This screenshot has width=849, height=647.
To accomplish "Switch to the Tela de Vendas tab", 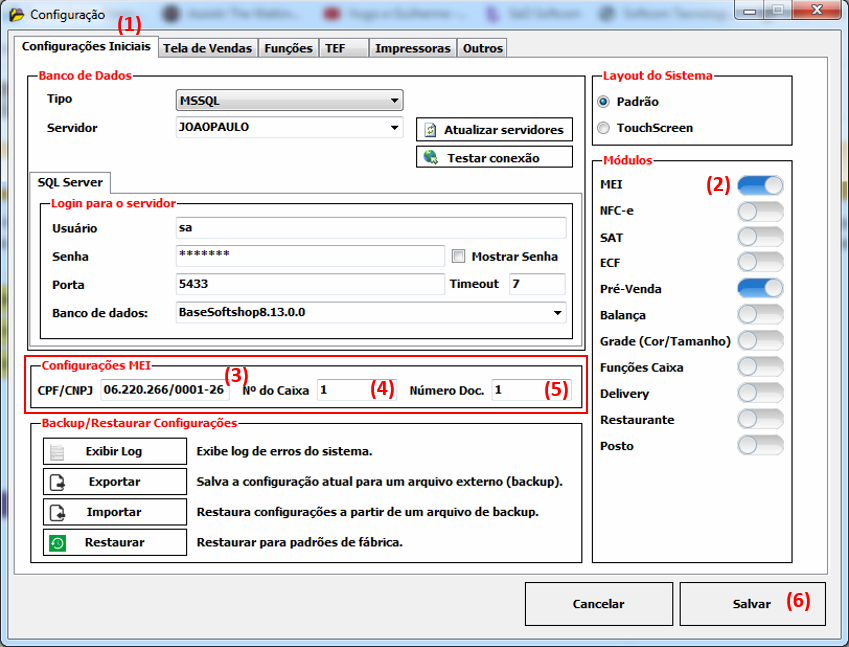I will [208, 48].
